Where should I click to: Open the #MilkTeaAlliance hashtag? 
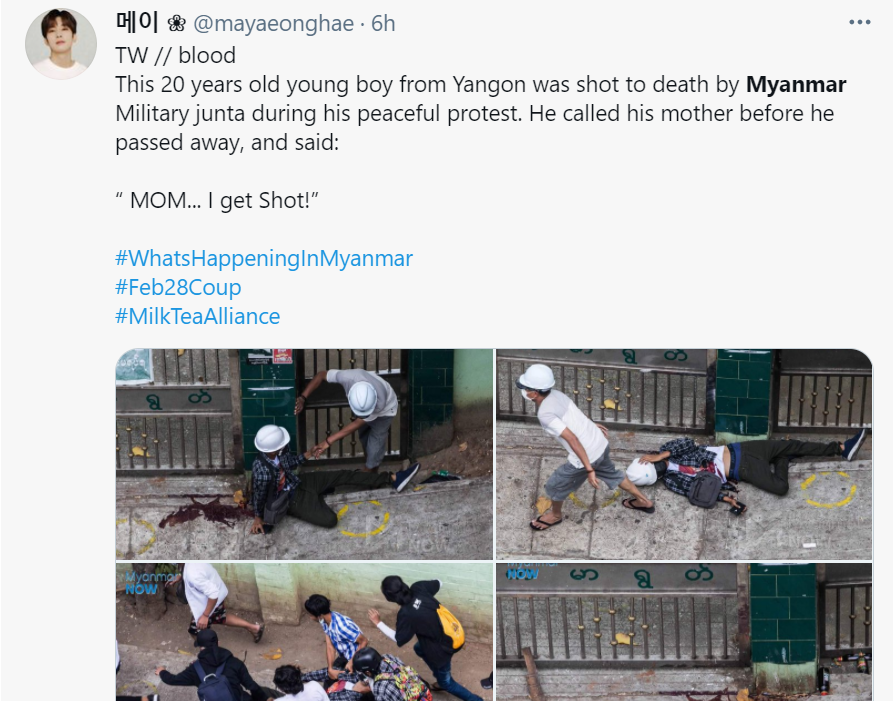pyautogui.click(x=198, y=316)
